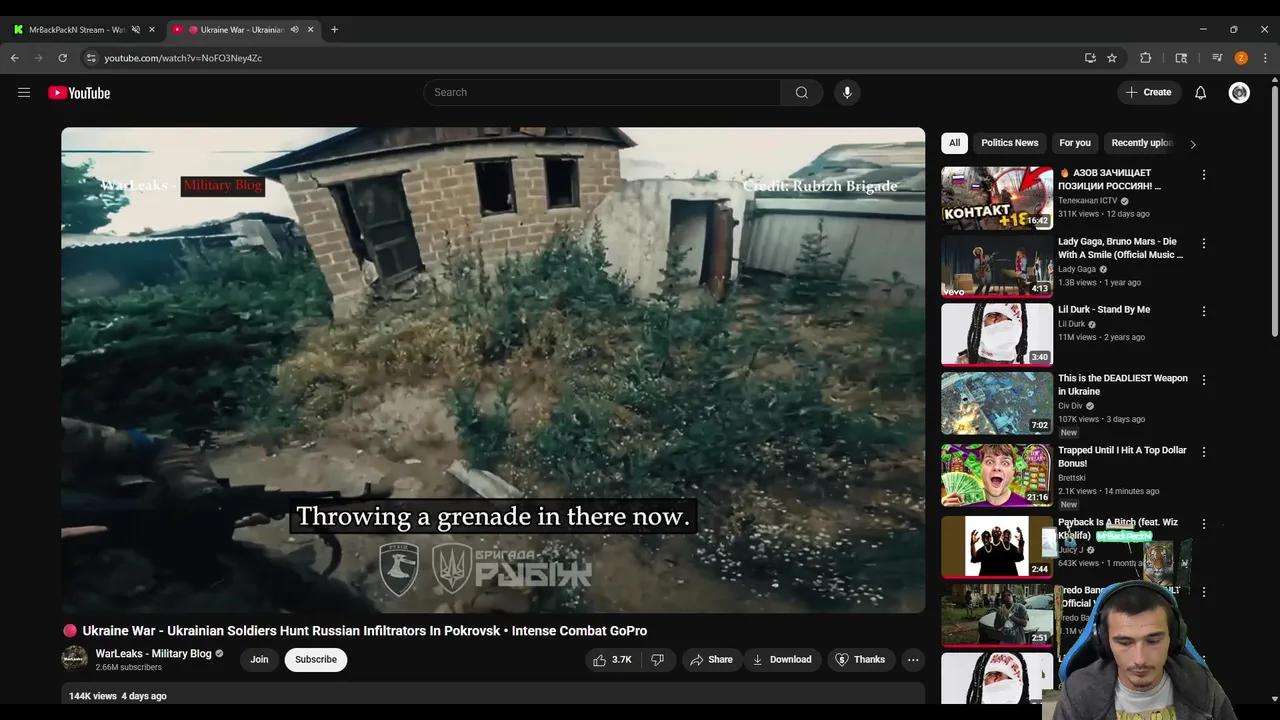Select the For you chip
Viewport: 1280px width, 720px height.
(x=1075, y=143)
